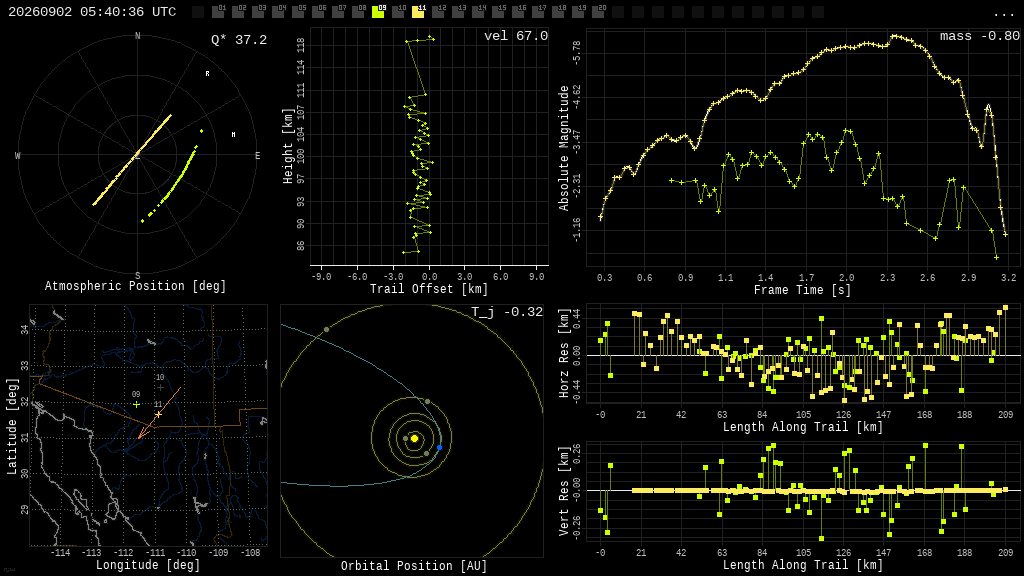Screen dimensions: 1024x576
Task: Click the Q* 37.2 quality label
Action: coord(239,40)
